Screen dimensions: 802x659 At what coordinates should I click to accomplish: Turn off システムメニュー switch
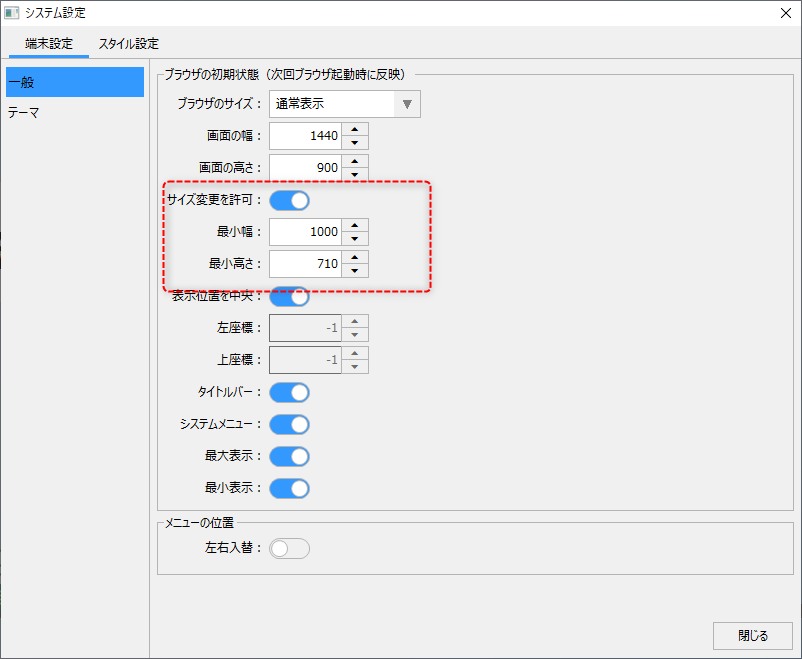pos(289,424)
